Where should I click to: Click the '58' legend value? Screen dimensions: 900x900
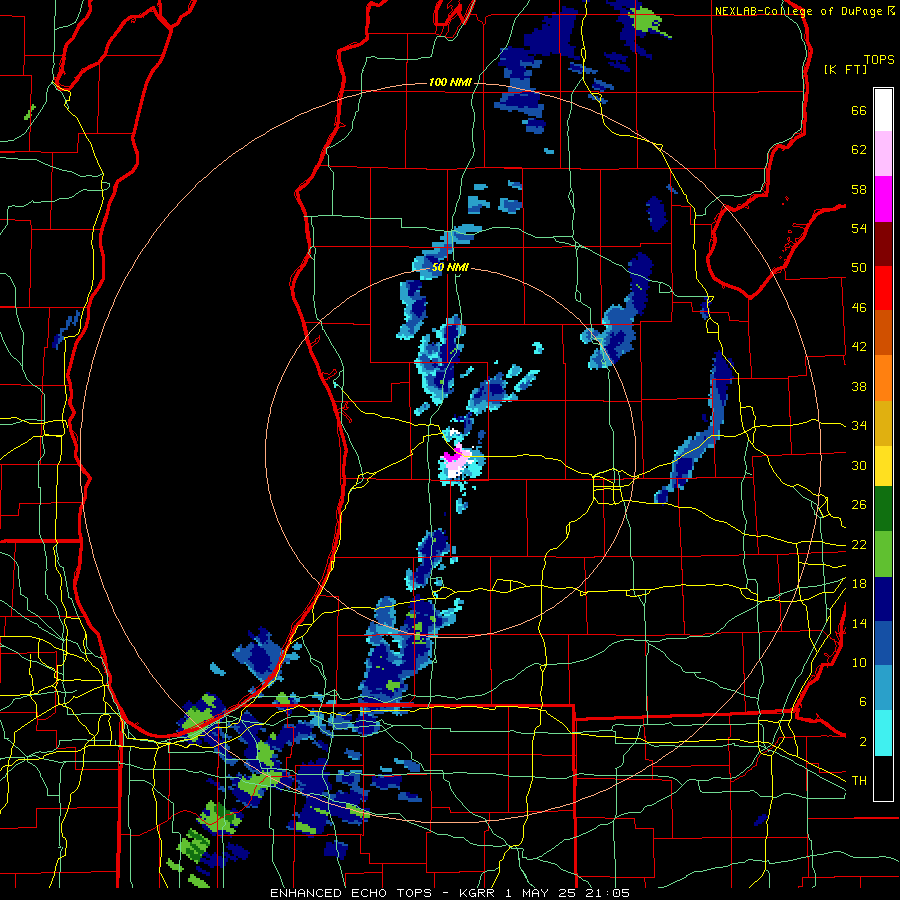click(x=859, y=190)
